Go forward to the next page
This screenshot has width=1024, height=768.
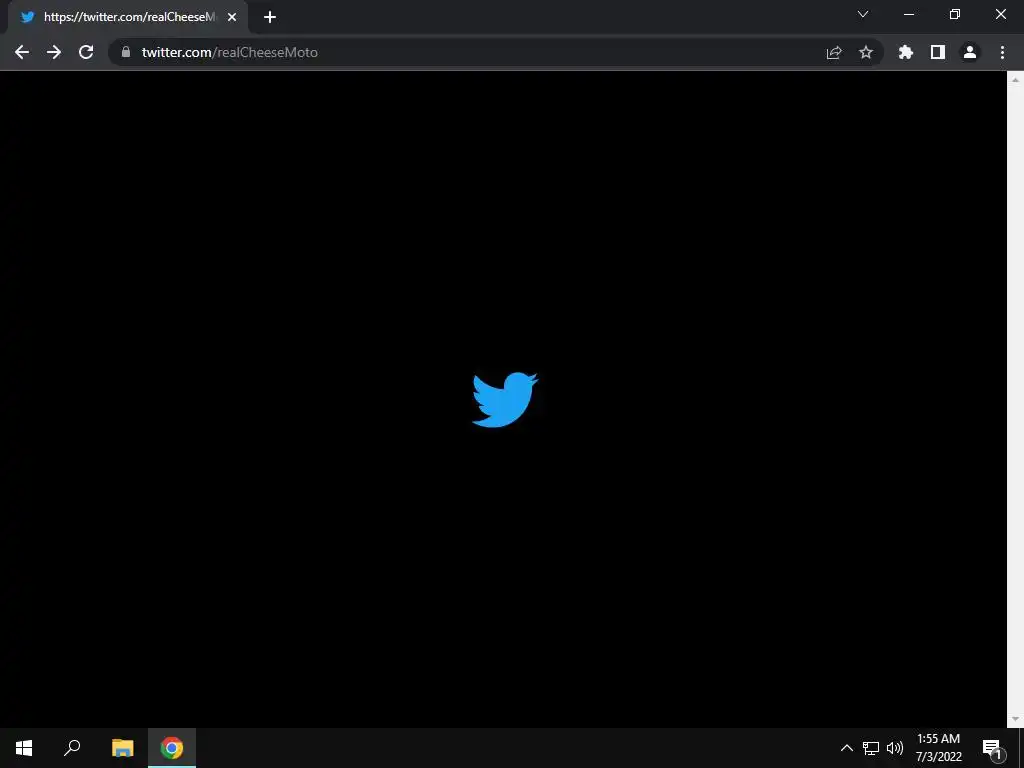[x=54, y=52]
